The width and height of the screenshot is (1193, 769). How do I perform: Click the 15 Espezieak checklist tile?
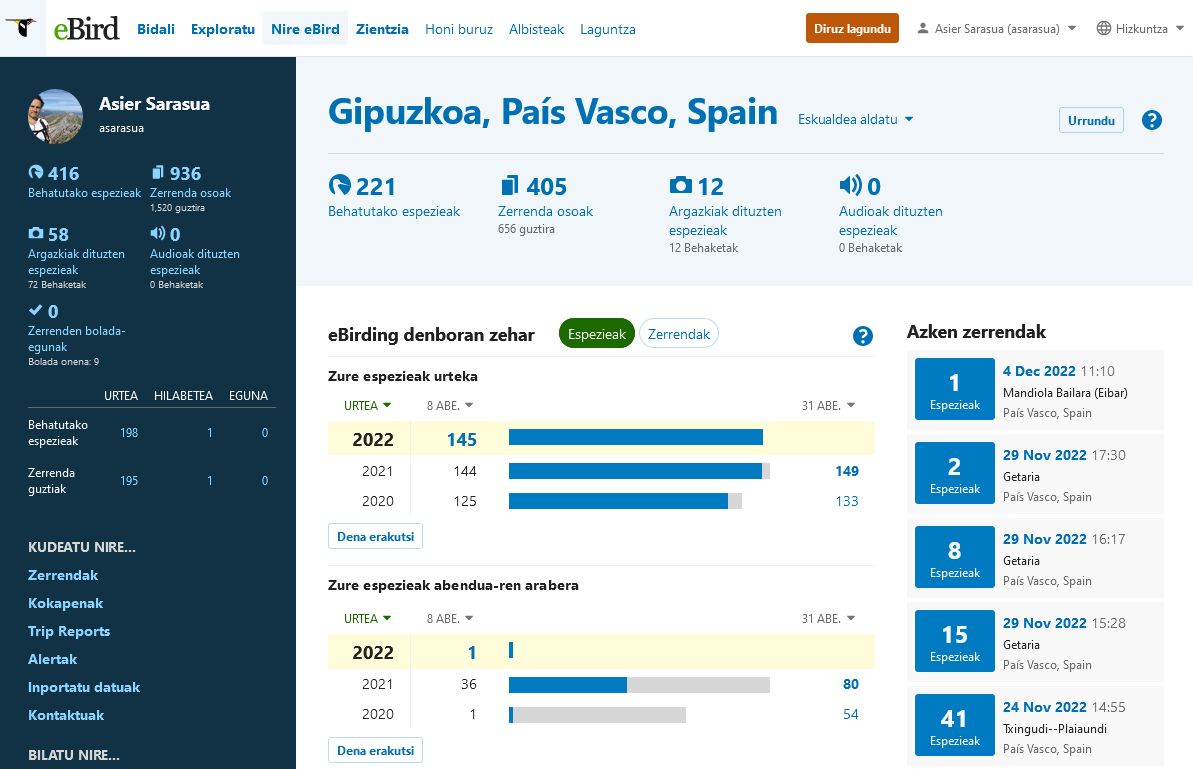(x=954, y=641)
